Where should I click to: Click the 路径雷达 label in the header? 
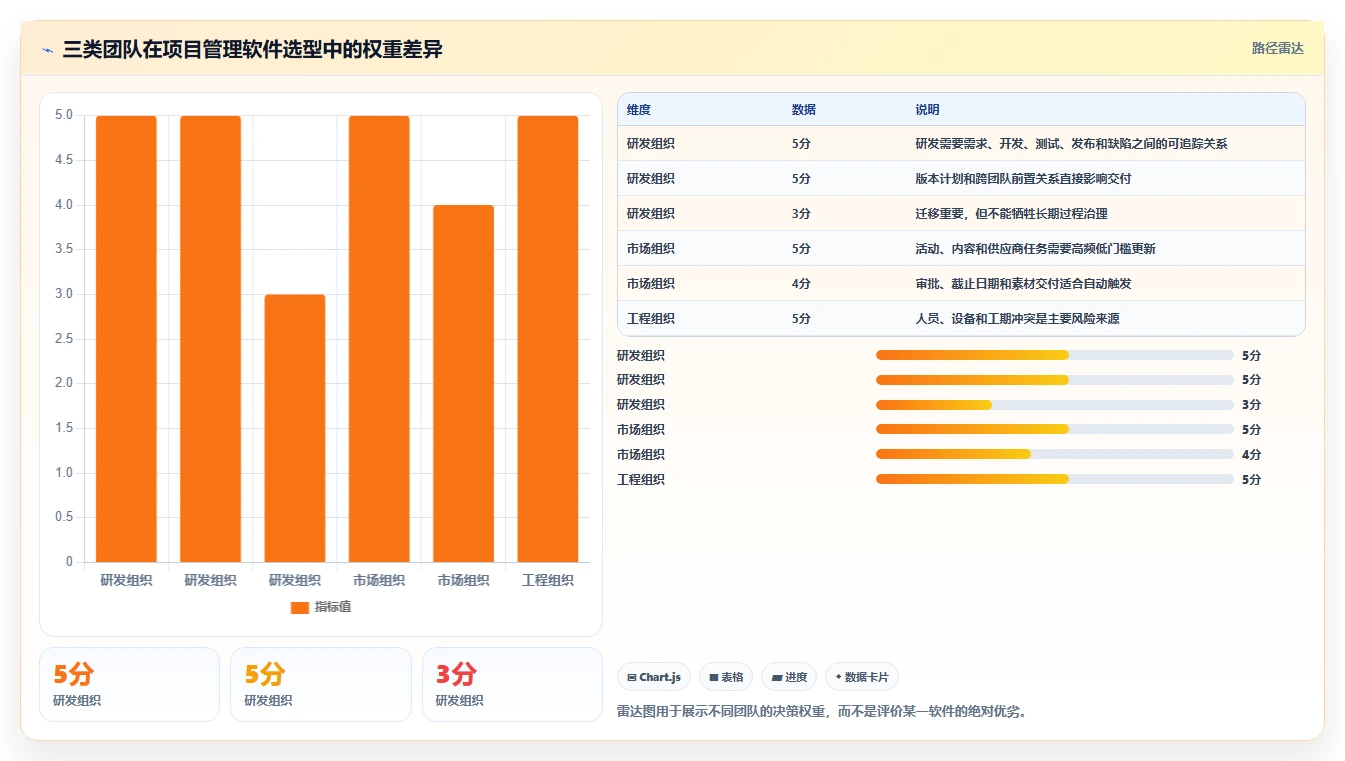(x=1278, y=48)
